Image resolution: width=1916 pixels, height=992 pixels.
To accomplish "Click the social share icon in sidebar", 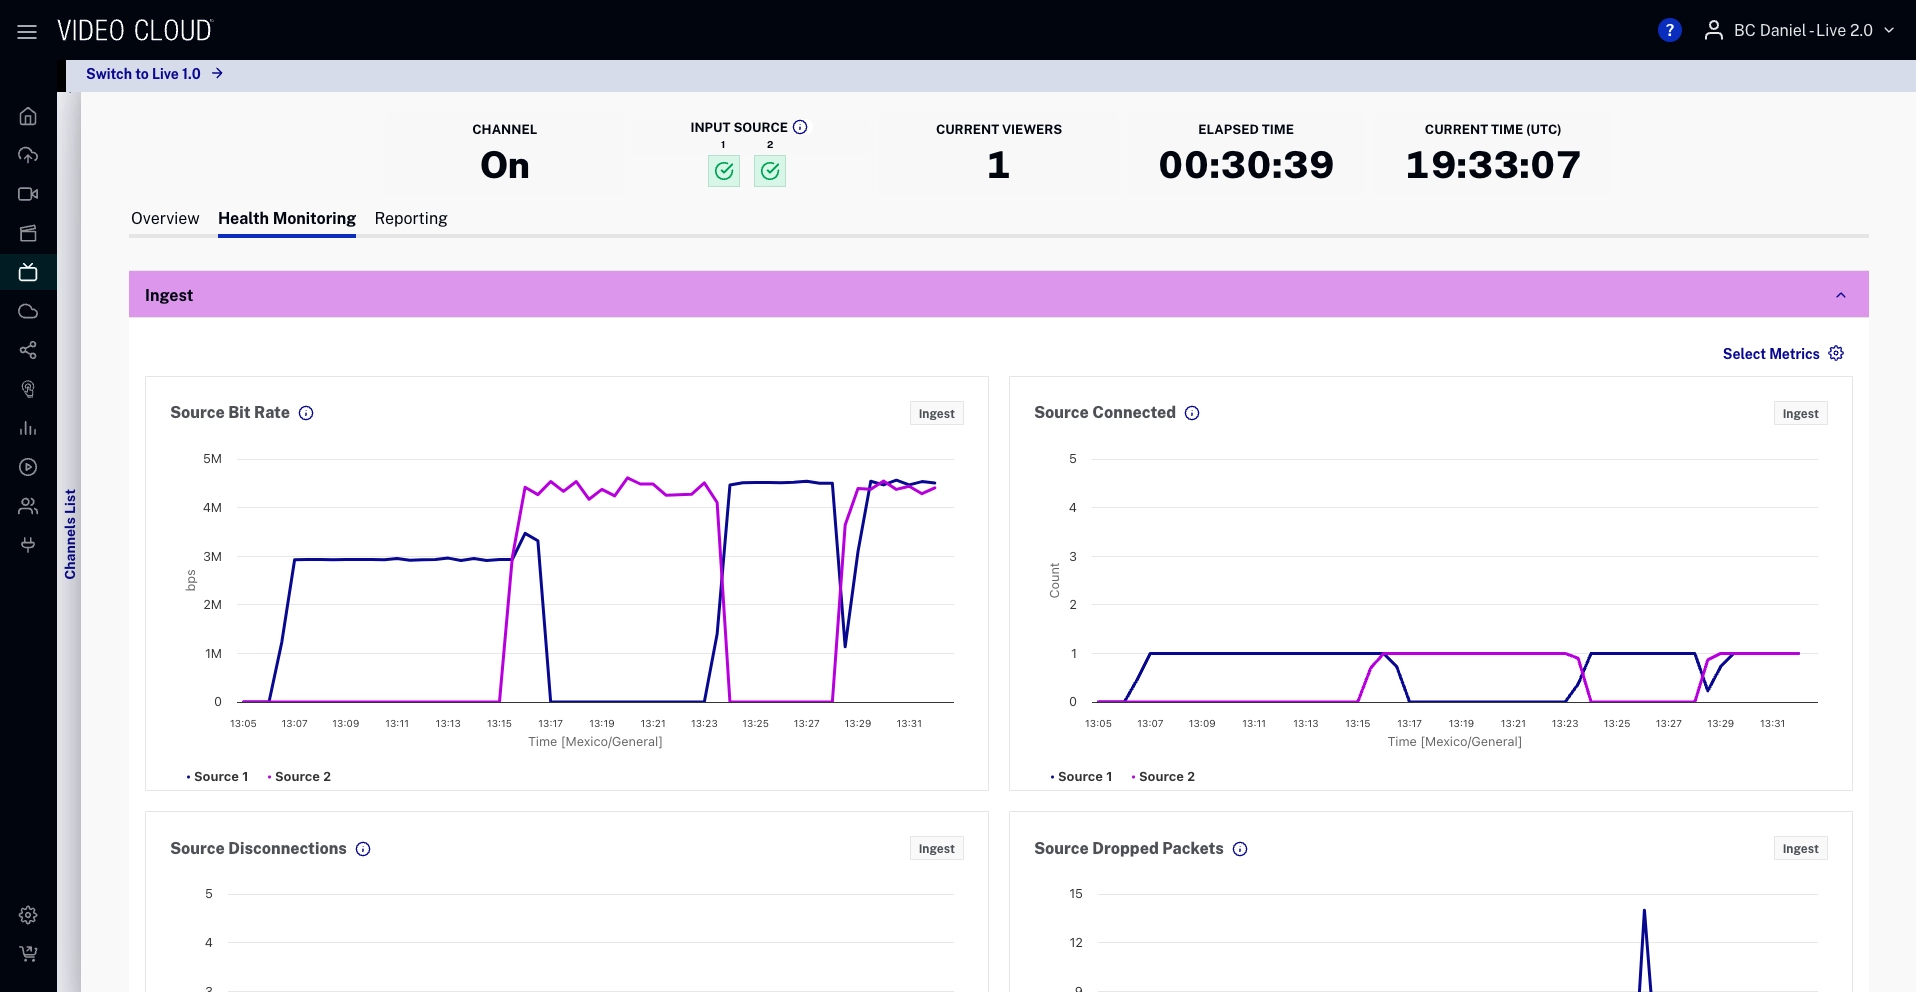I will coord(28,350).
